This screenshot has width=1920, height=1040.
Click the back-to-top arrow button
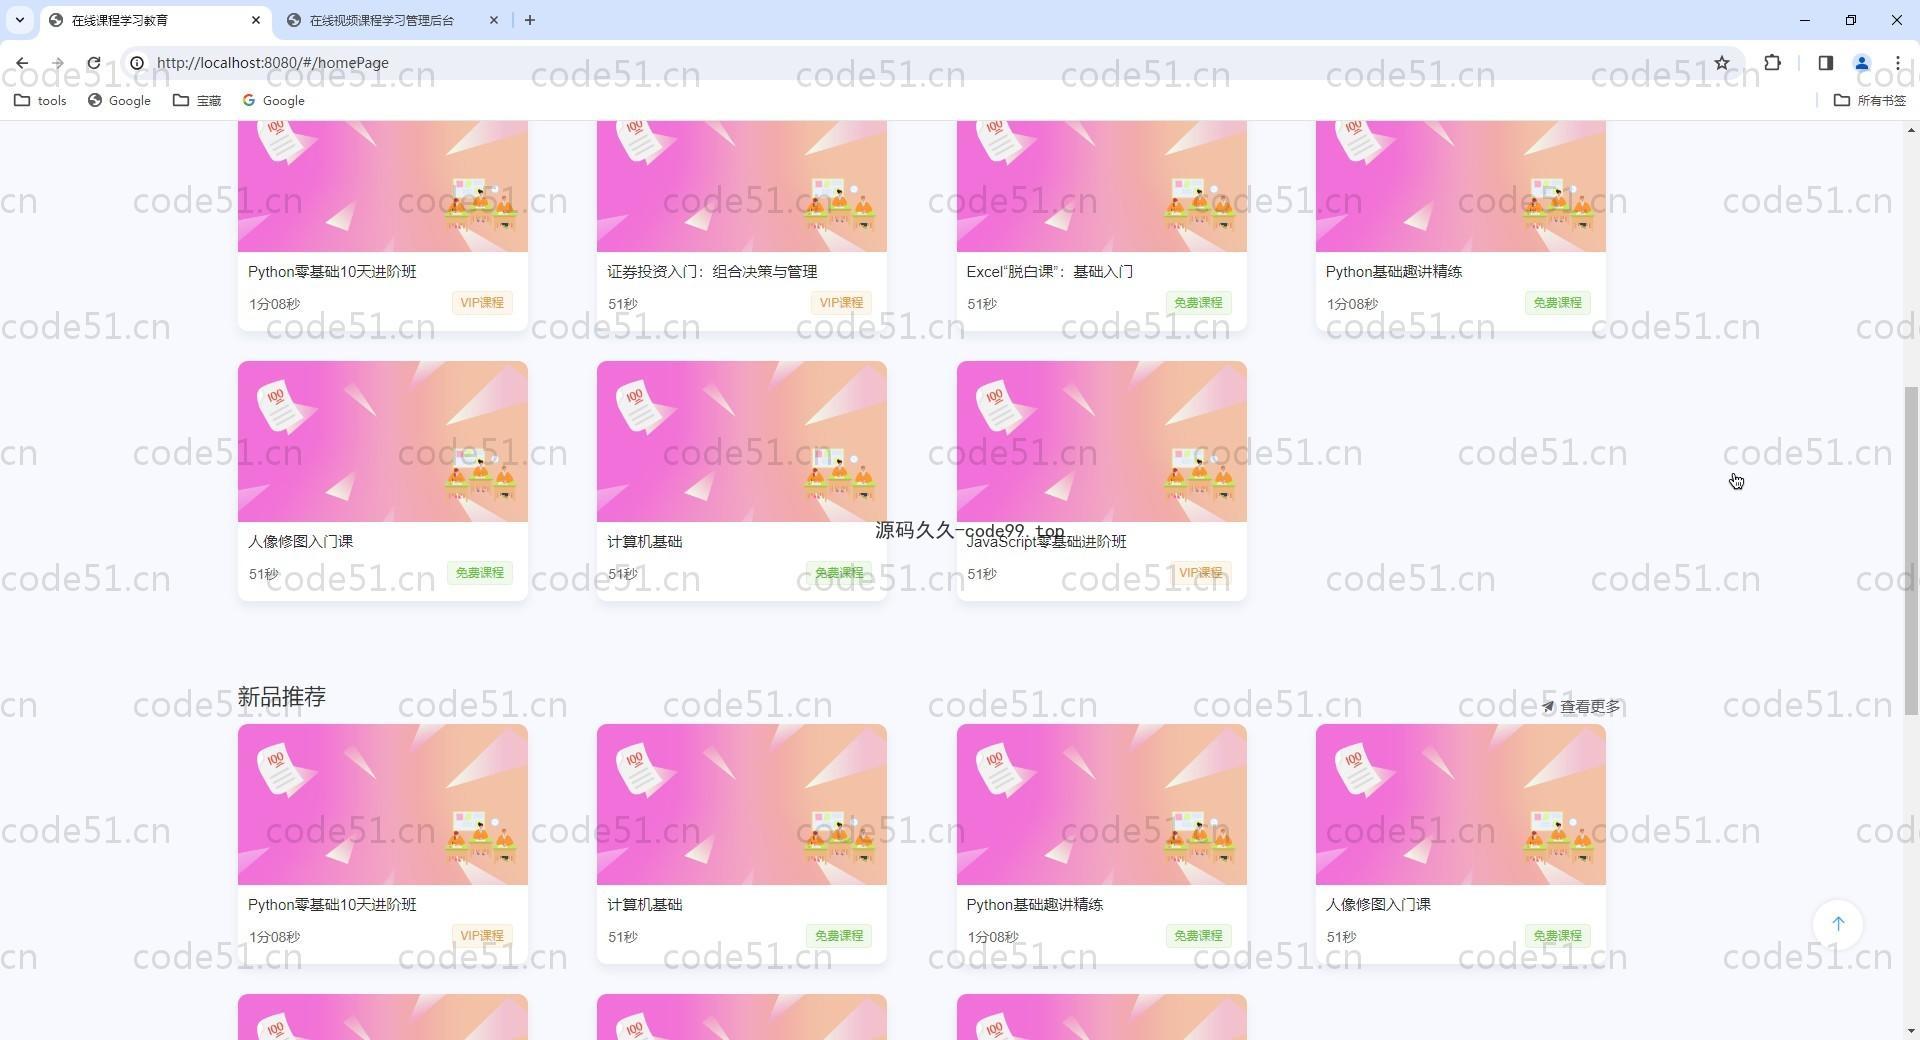[1838, 924]
